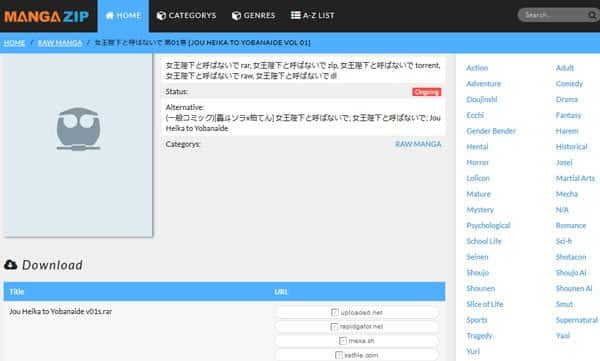Browse the Action genre

click(x=477, y=68)
